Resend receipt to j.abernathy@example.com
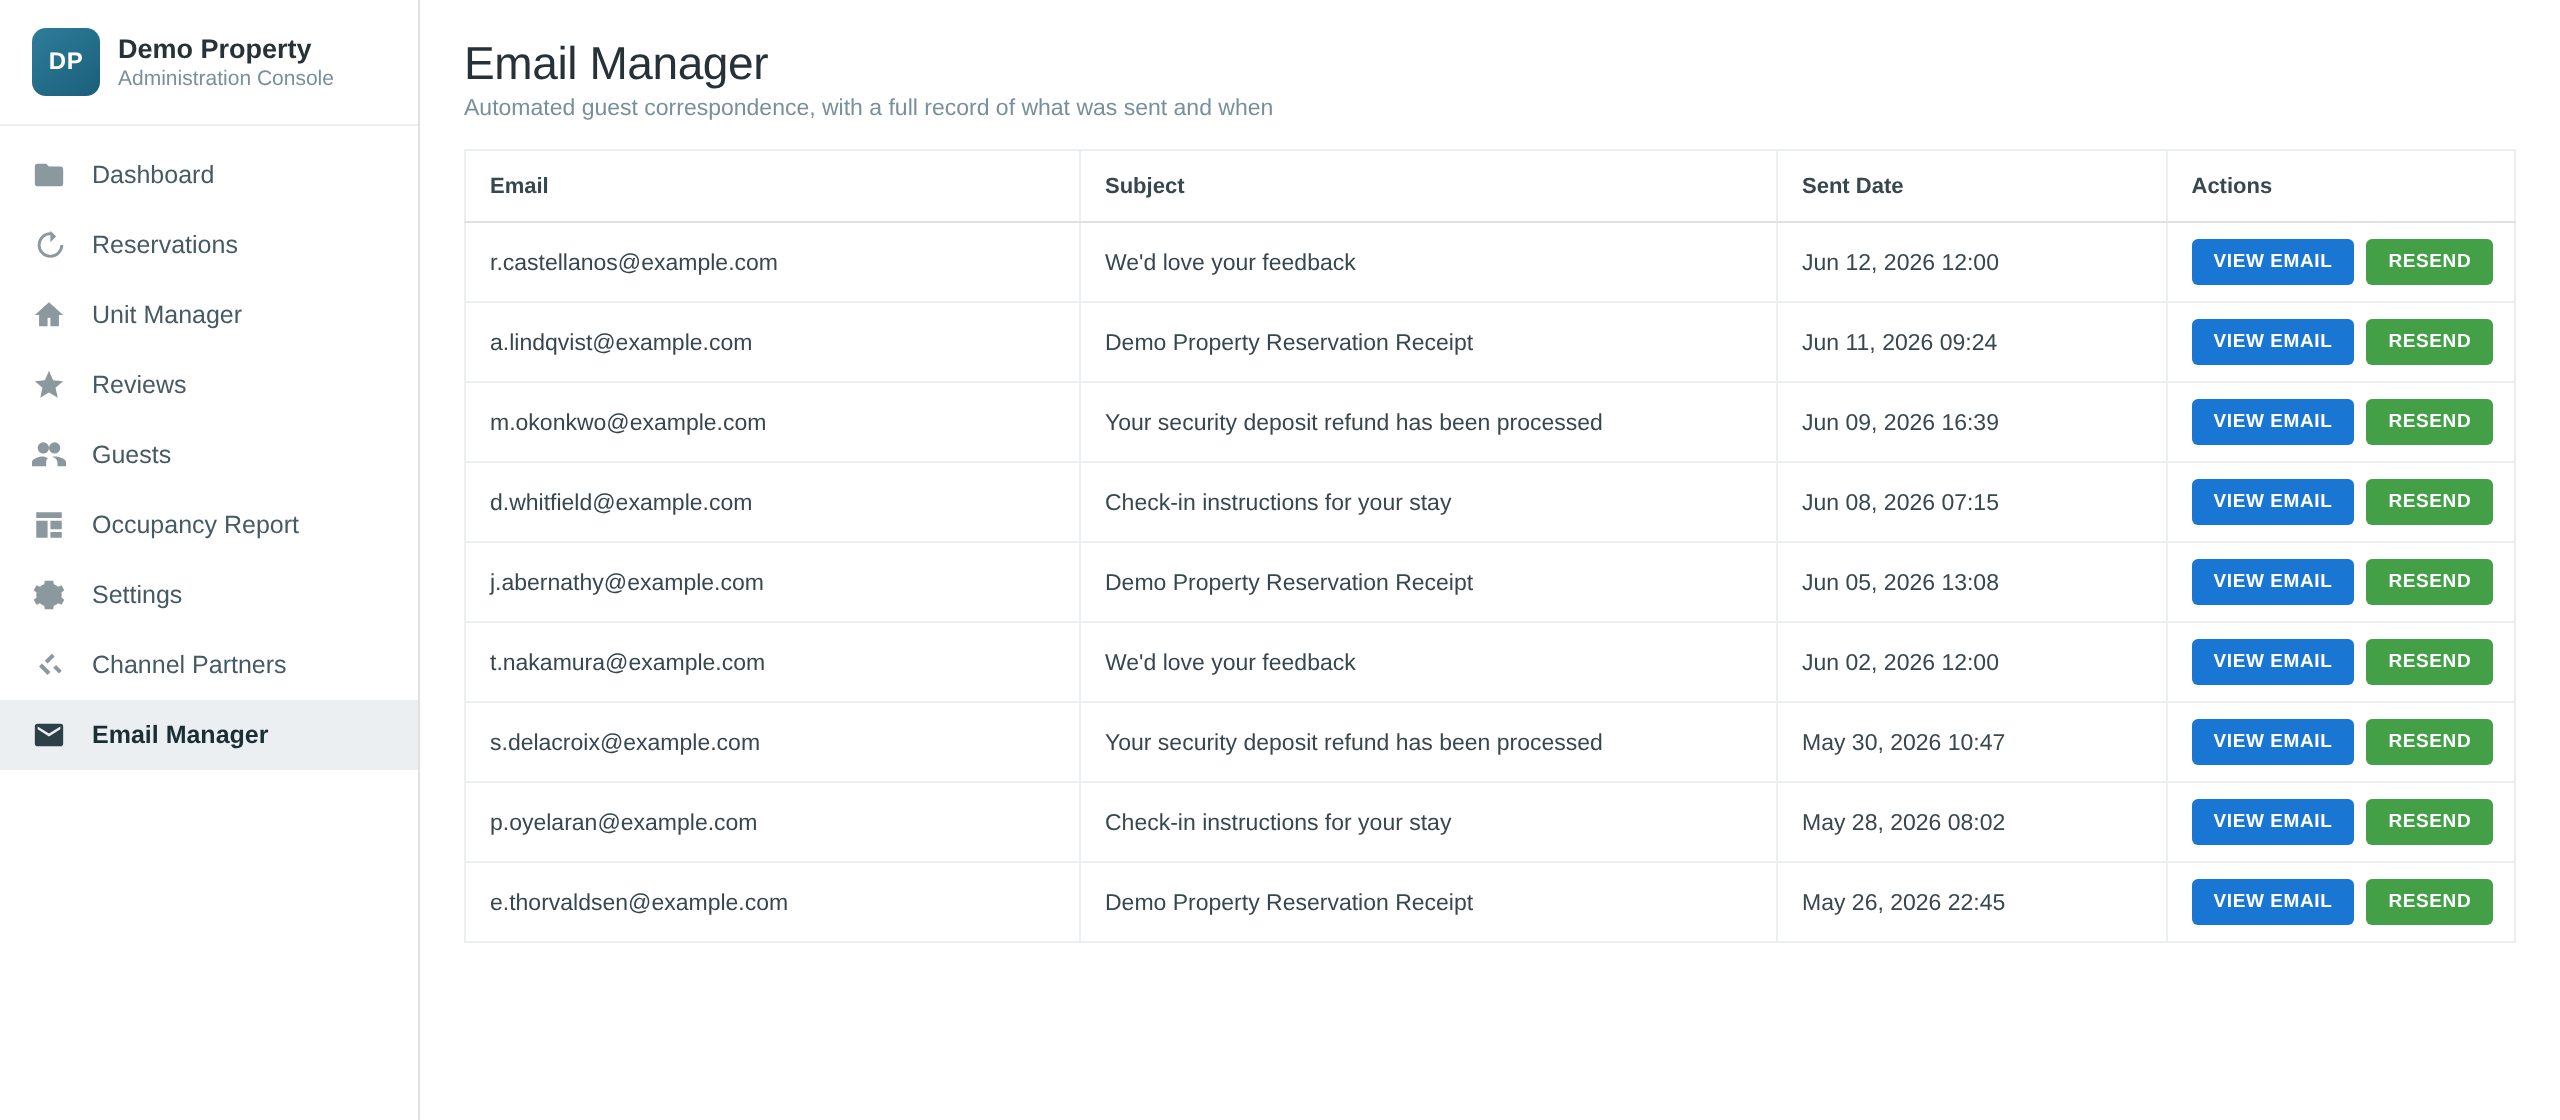Viewport: 2560px width, 1120px height. pos(2429,582)
